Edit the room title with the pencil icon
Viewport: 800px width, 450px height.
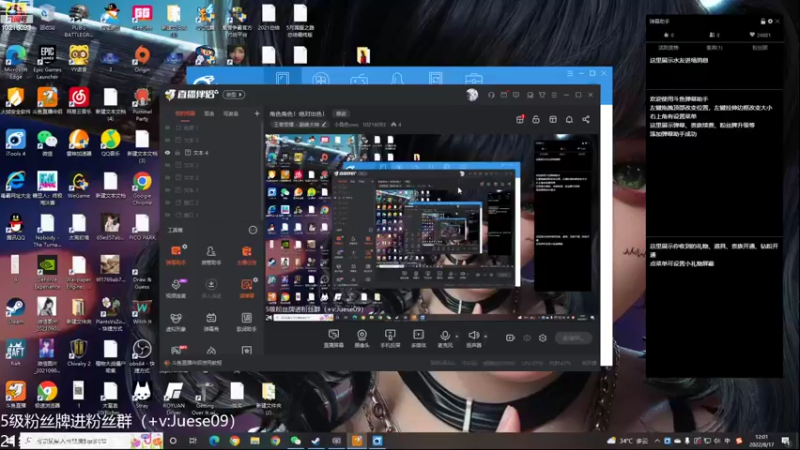click(324, 124)
